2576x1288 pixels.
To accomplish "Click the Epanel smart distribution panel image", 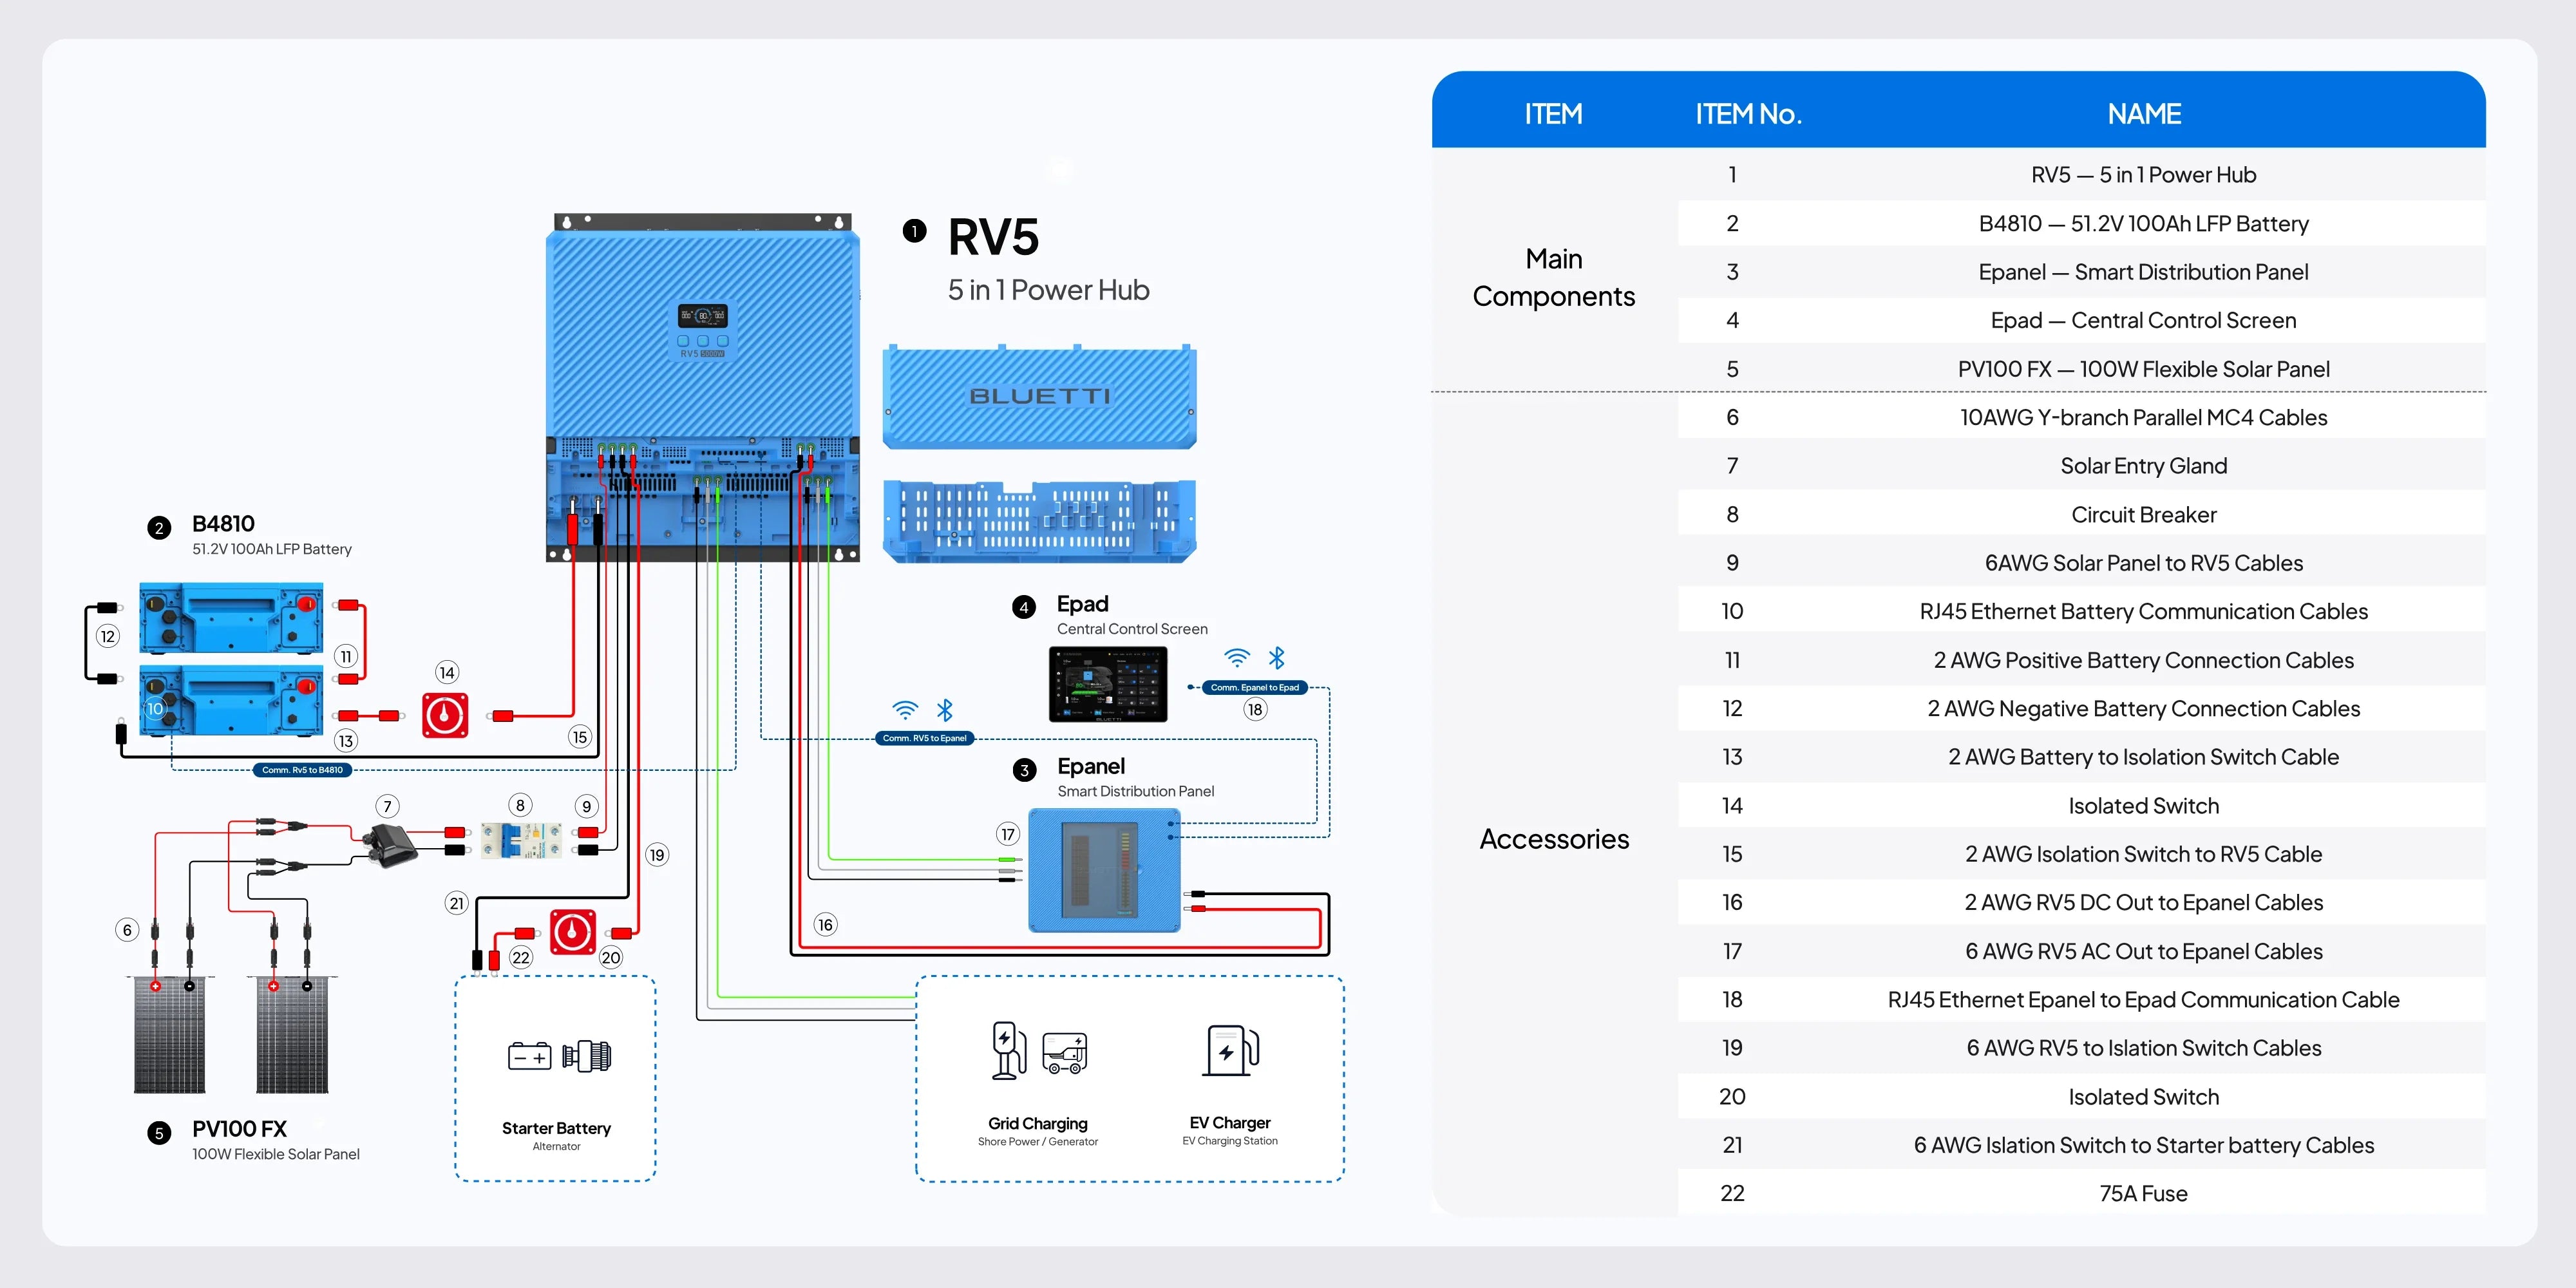I will click(1104, 870).
